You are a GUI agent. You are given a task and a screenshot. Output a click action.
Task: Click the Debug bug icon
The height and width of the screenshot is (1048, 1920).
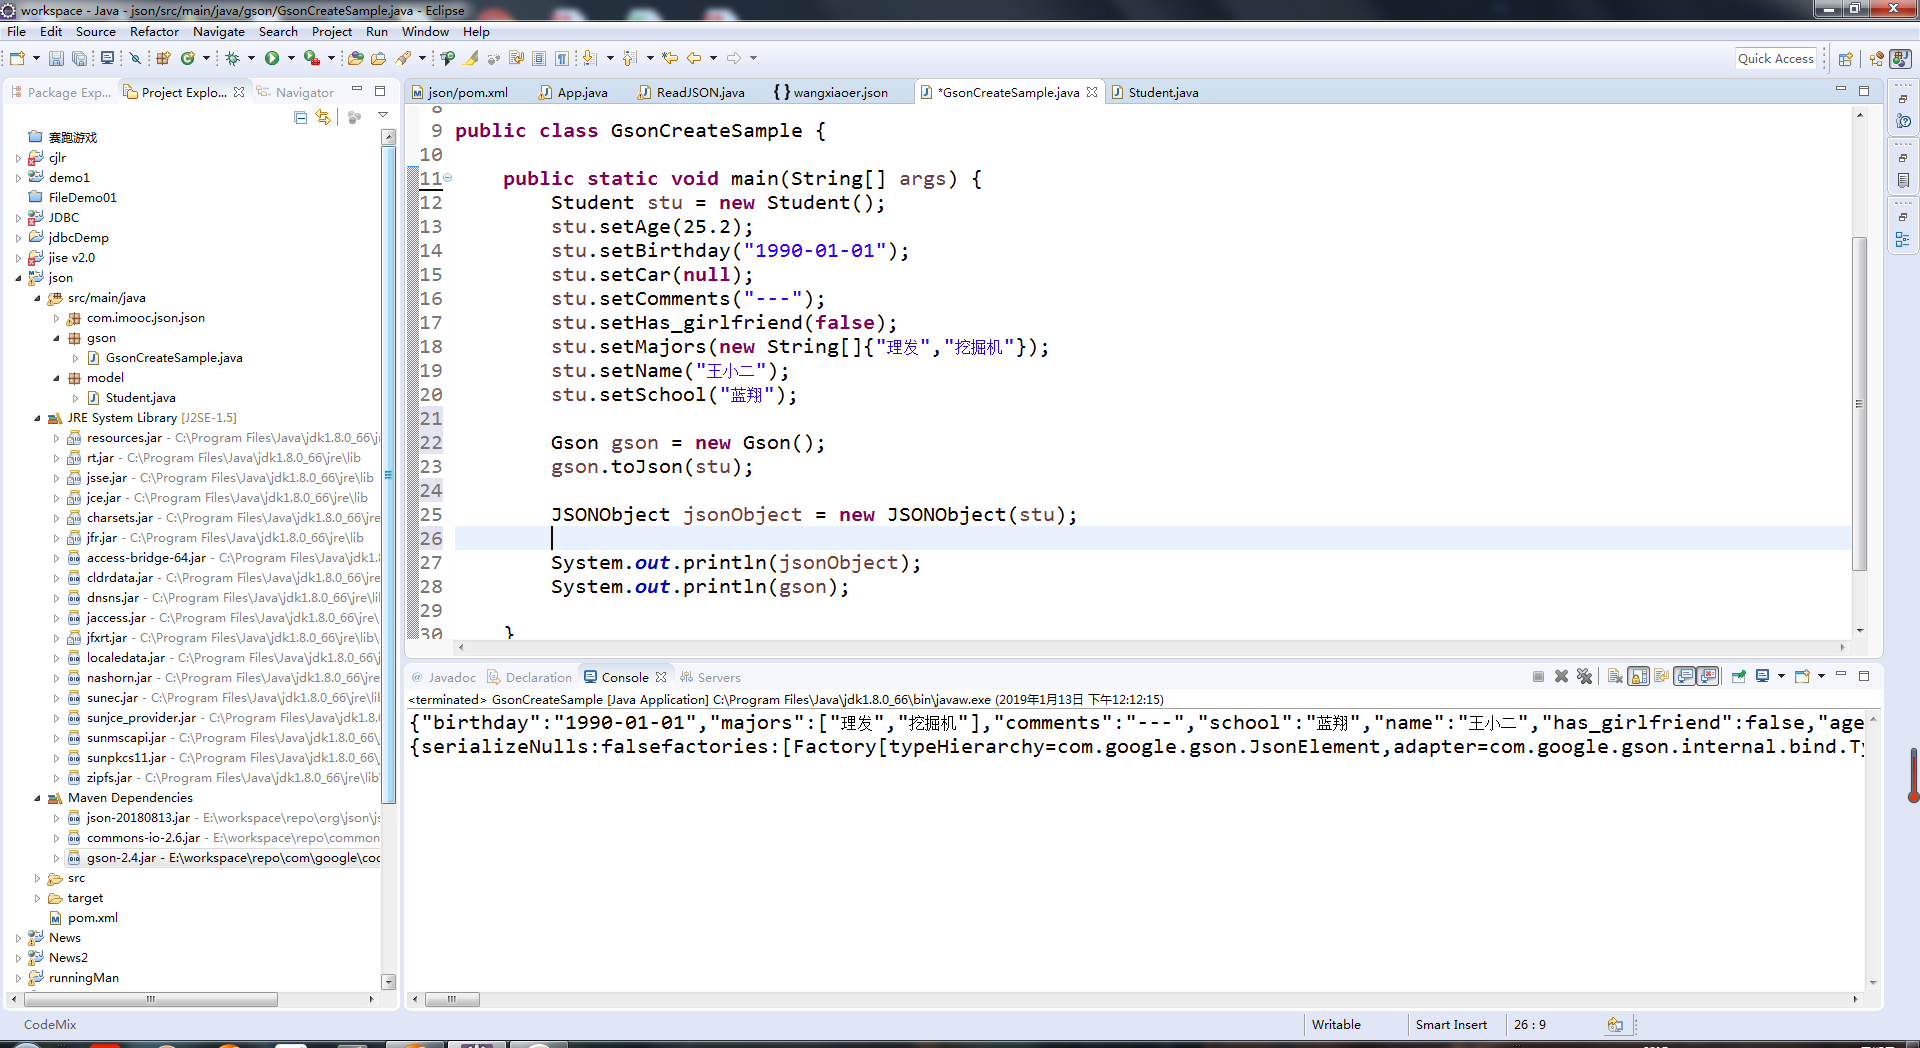232,58
